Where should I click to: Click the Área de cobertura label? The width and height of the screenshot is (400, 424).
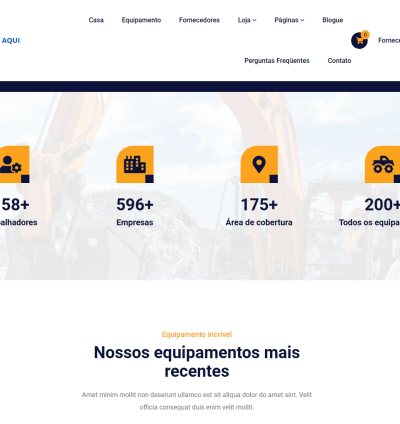click(x=259, y=222)
